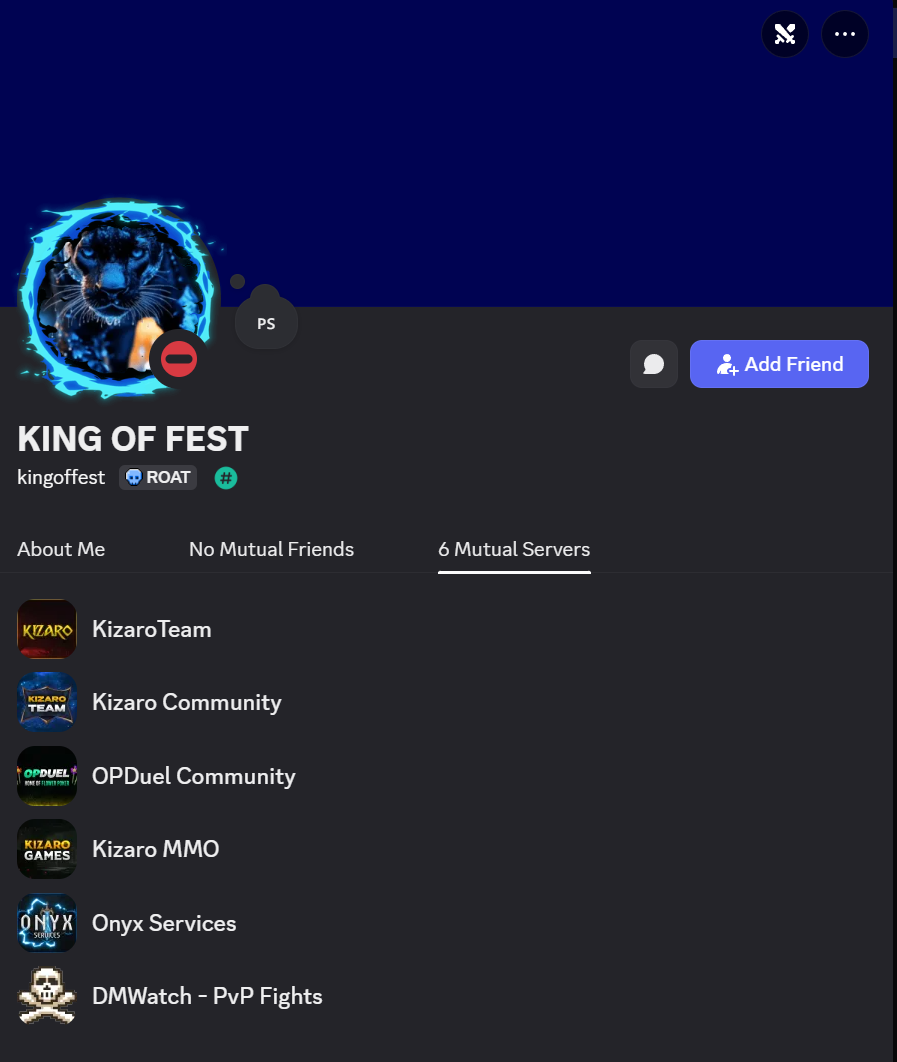Open the DMWatch skull crossbones icon
Image resolution: width=897 pixels, height=1062 pixels.
click(47, 996)
